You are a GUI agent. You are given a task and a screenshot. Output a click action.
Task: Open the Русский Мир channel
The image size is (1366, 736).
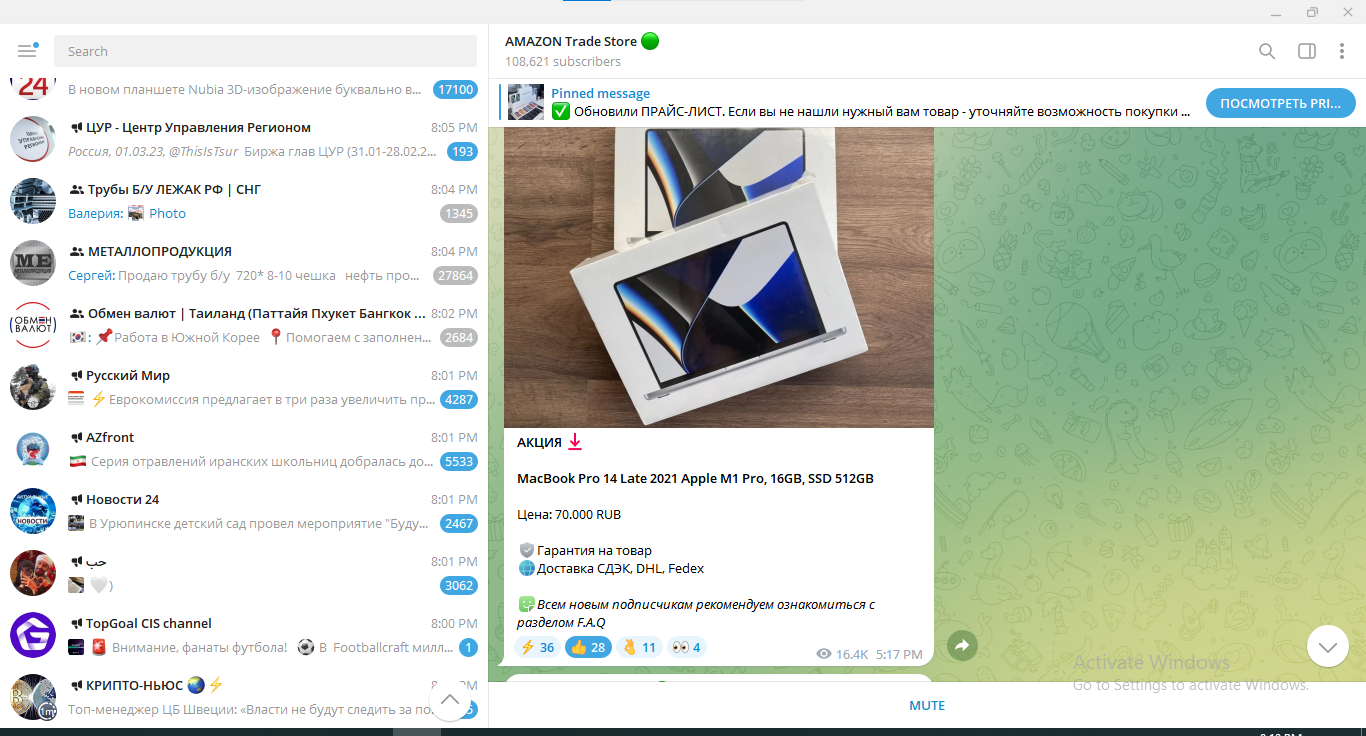(x=244, y=386)
